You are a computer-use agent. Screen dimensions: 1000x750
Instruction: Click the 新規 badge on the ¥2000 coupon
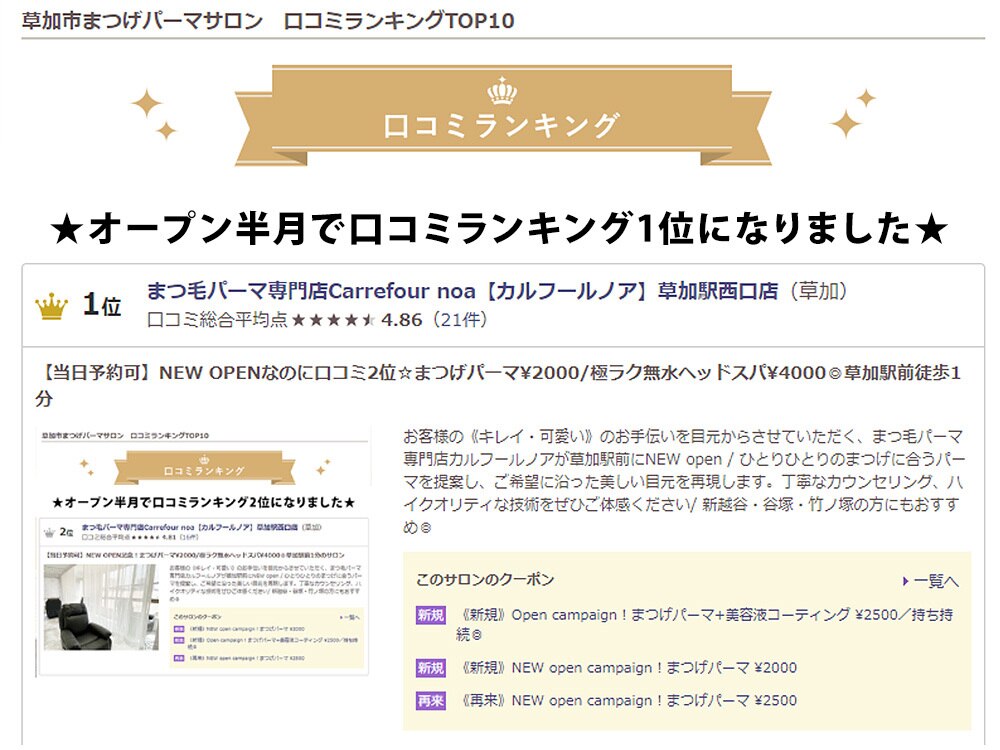pos(430,668)
